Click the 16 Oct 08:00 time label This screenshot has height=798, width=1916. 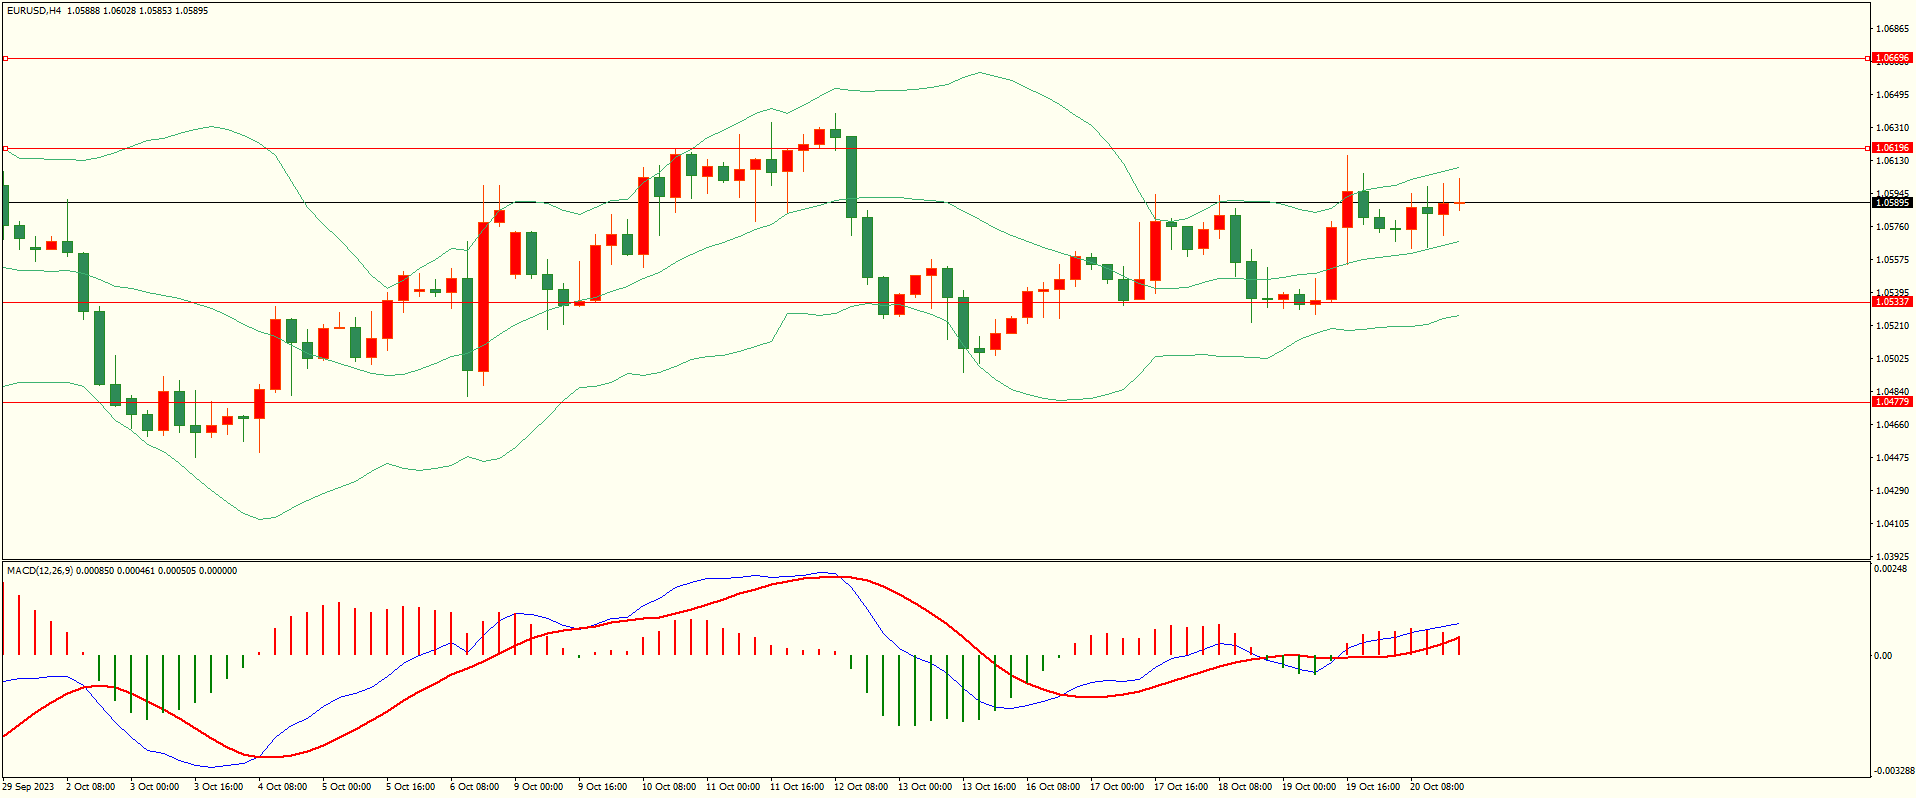click(x=1052, y=787)
